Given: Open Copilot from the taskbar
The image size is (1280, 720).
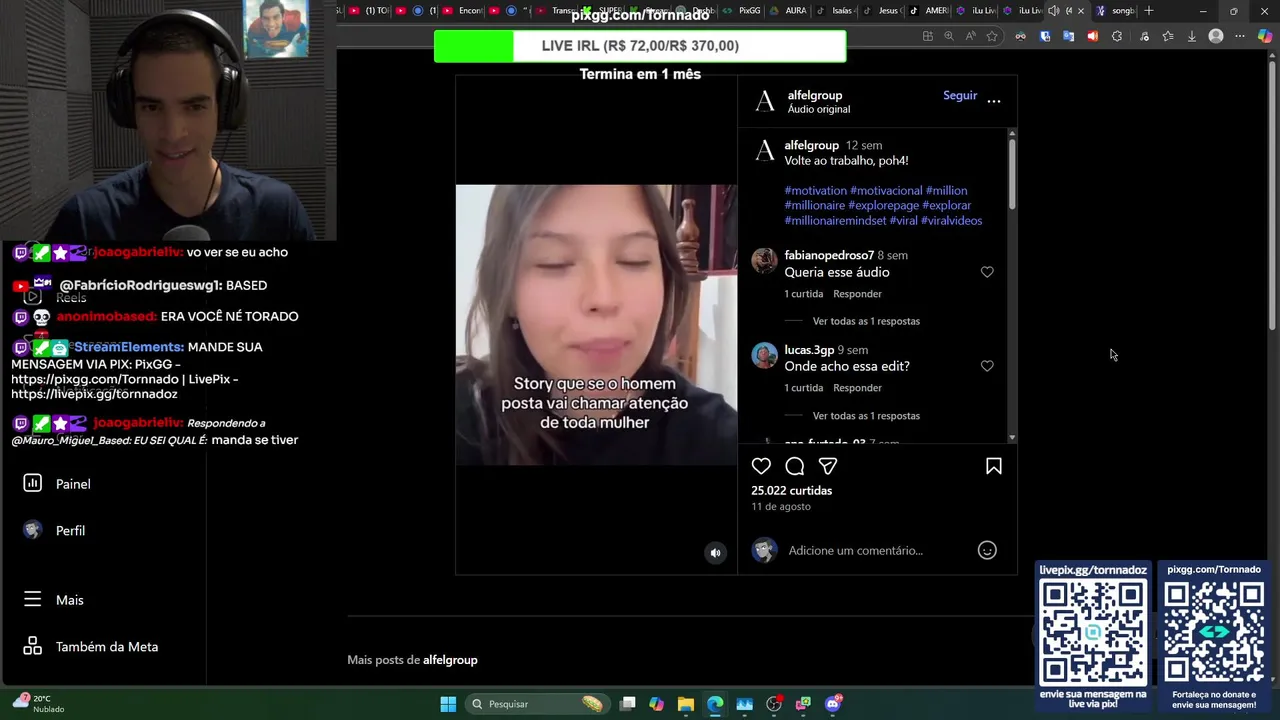Looking at the screenshot, I should tap(656, 704).
